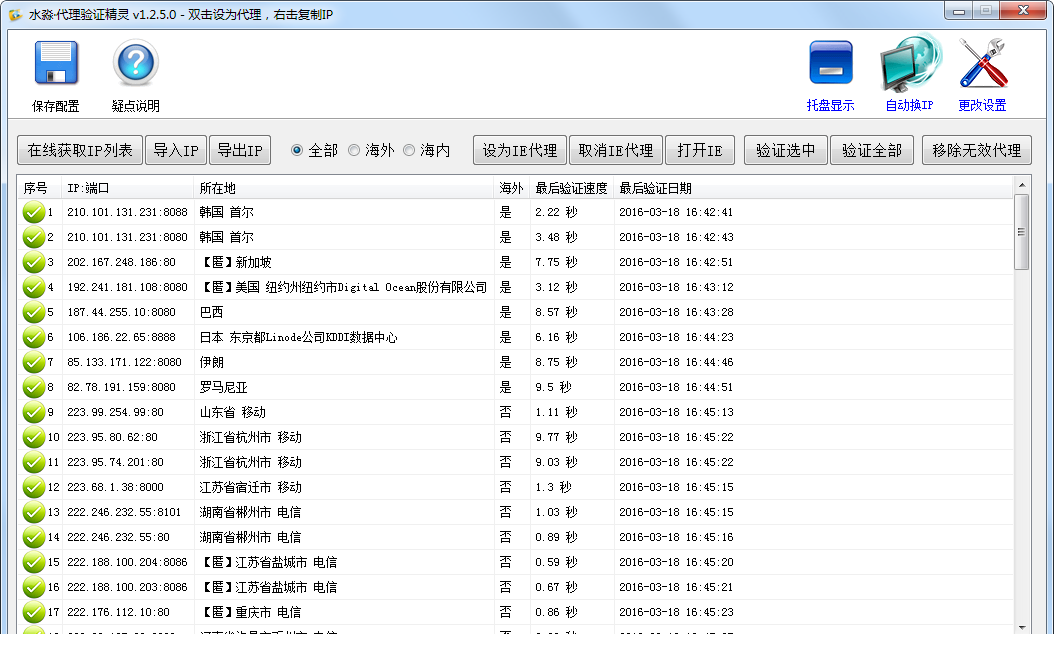Select the 202.167.248.186:80 proxy row
This screenshot has width=1054, height=657.
point(516,262)
